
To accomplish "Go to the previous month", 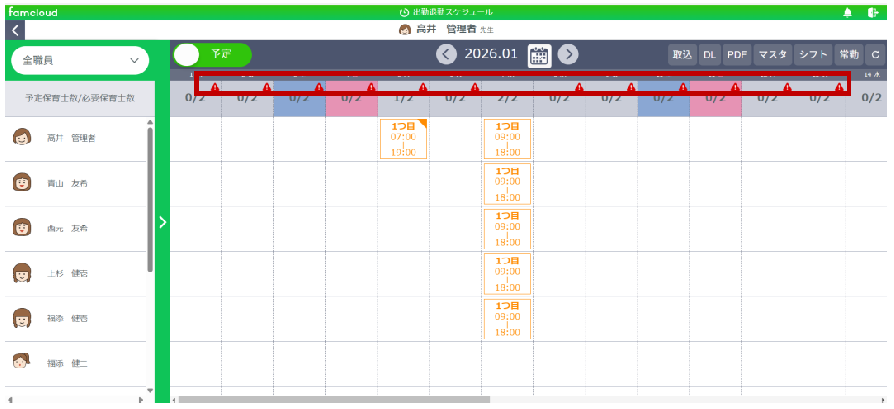I will [x=447, y=55].
